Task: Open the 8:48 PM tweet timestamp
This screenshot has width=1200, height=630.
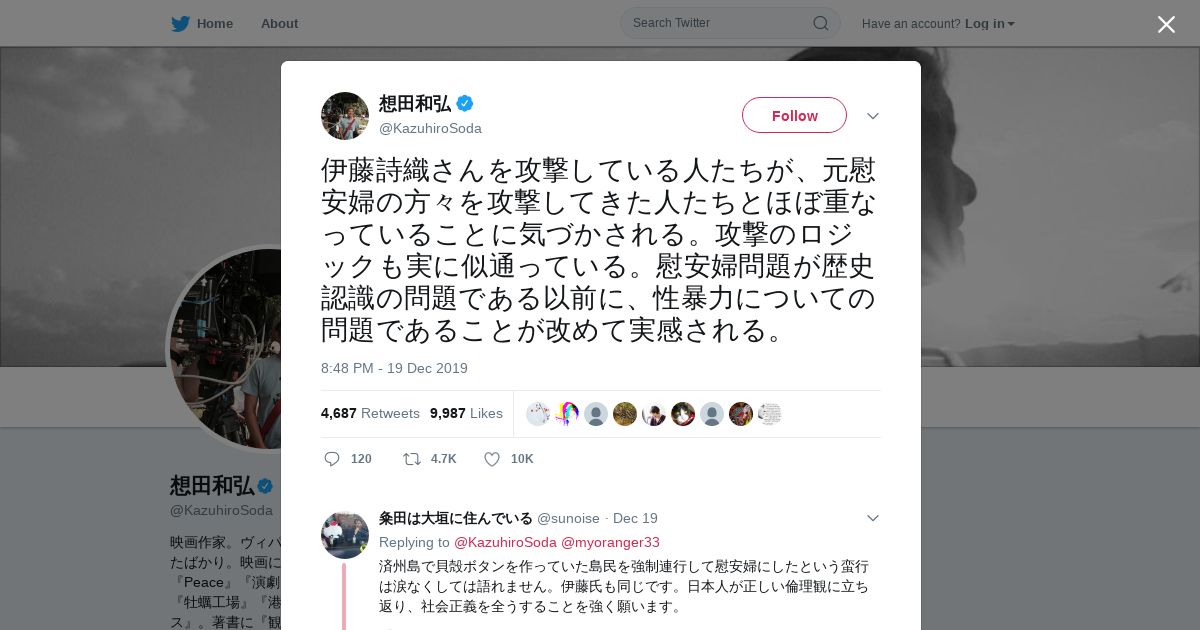Action: click(394, 368)
